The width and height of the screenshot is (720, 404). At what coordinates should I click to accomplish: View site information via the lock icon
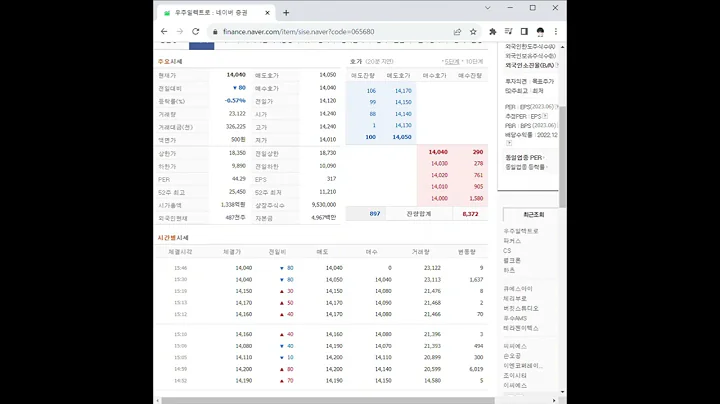click(x=215, y=32)
